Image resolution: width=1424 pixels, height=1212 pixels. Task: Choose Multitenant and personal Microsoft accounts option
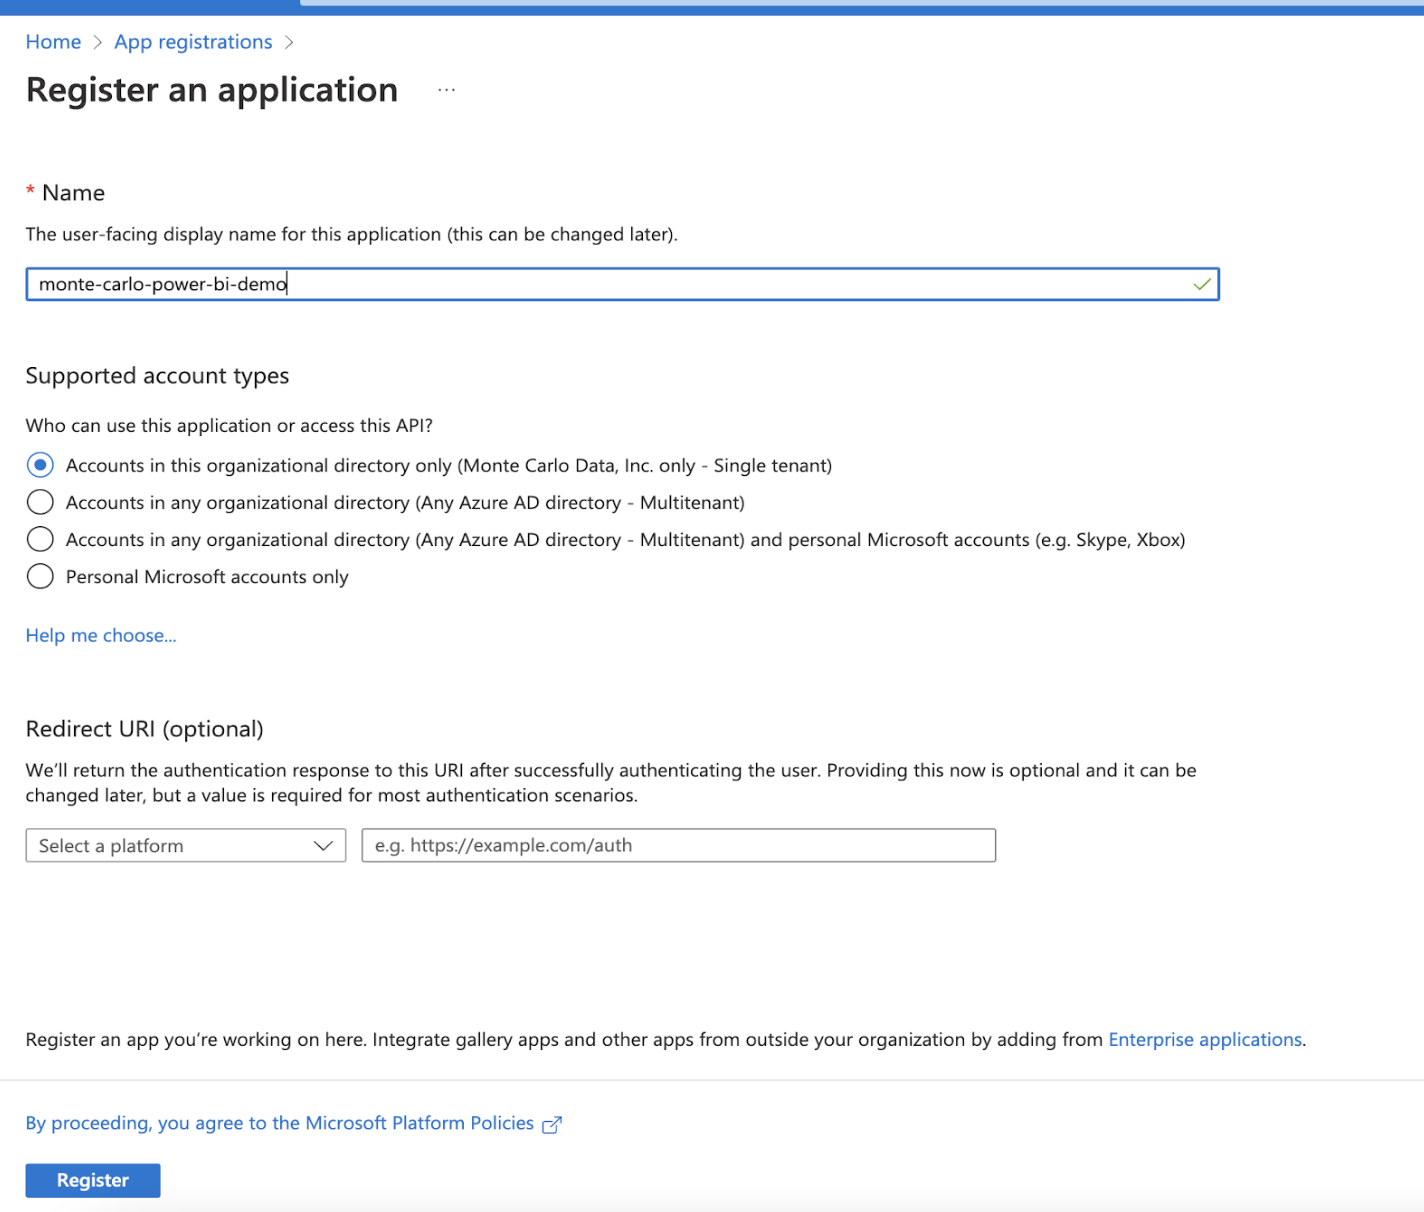click(x=40, y=539)
